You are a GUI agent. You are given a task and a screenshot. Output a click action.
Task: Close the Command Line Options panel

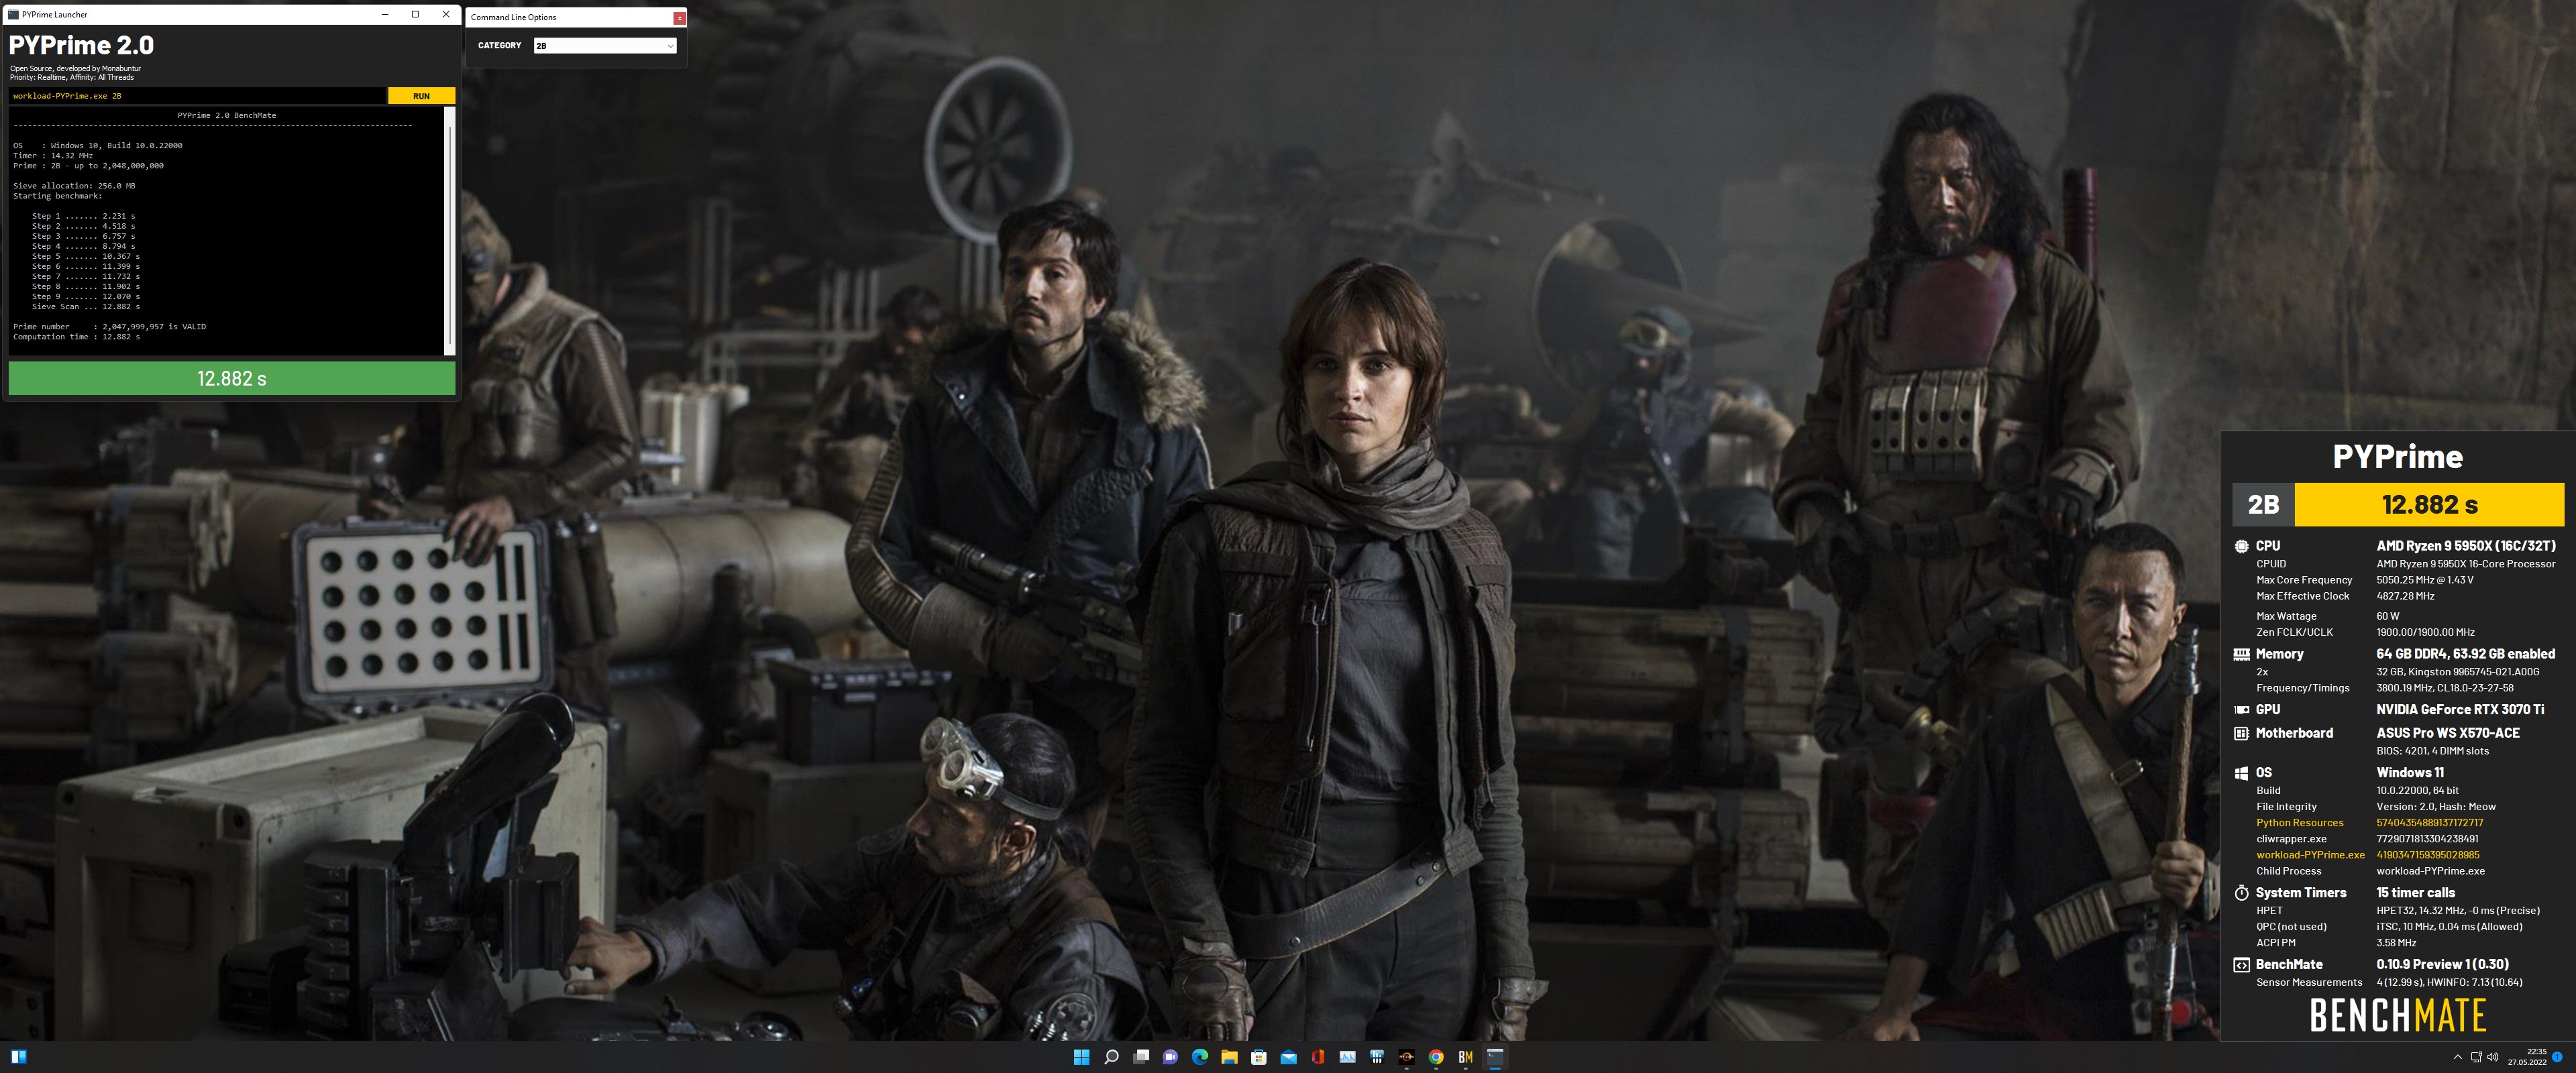coord(679,17)
